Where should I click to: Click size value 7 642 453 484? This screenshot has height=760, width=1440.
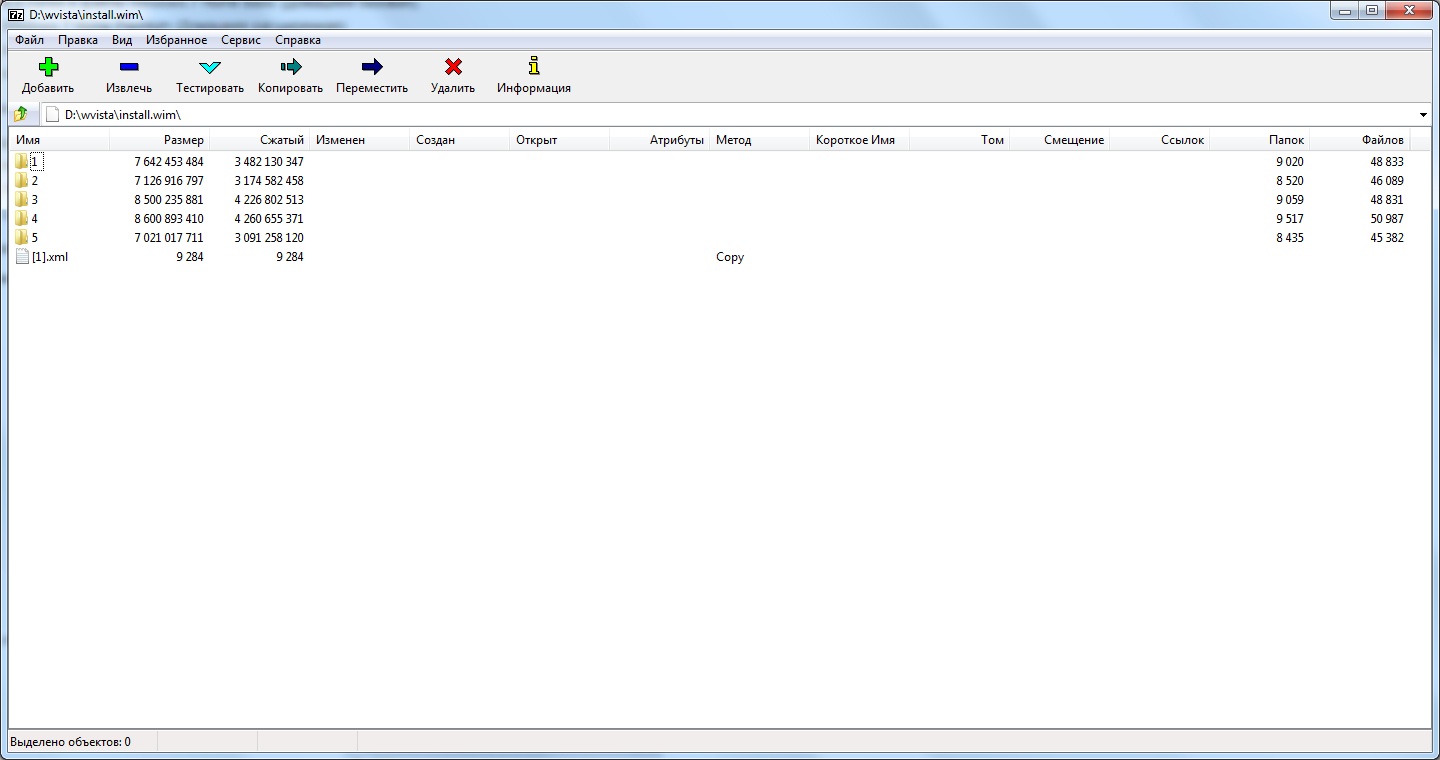pyautogui.click(x=169, y=162)
